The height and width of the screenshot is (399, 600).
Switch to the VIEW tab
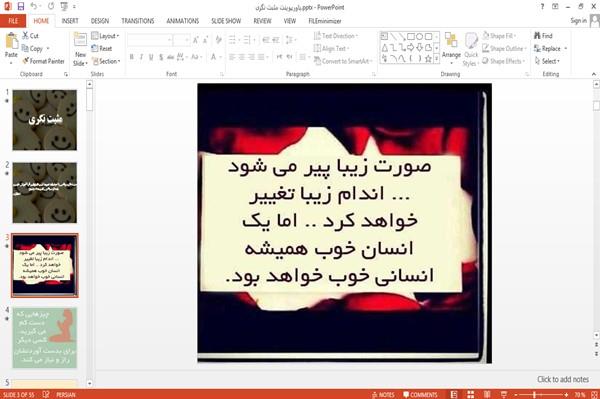(x=290, y=21)
